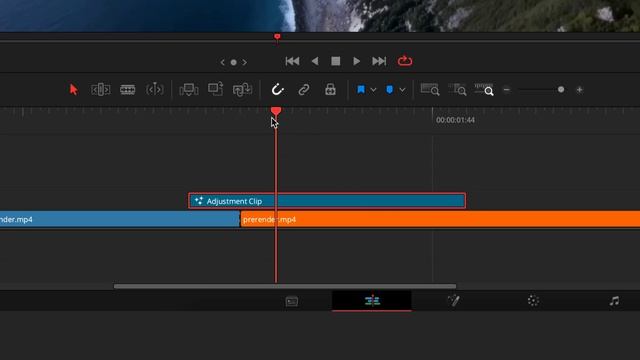Play the timeline forward
This screenshot has width=640, height=360.
[x=356, y=61]
